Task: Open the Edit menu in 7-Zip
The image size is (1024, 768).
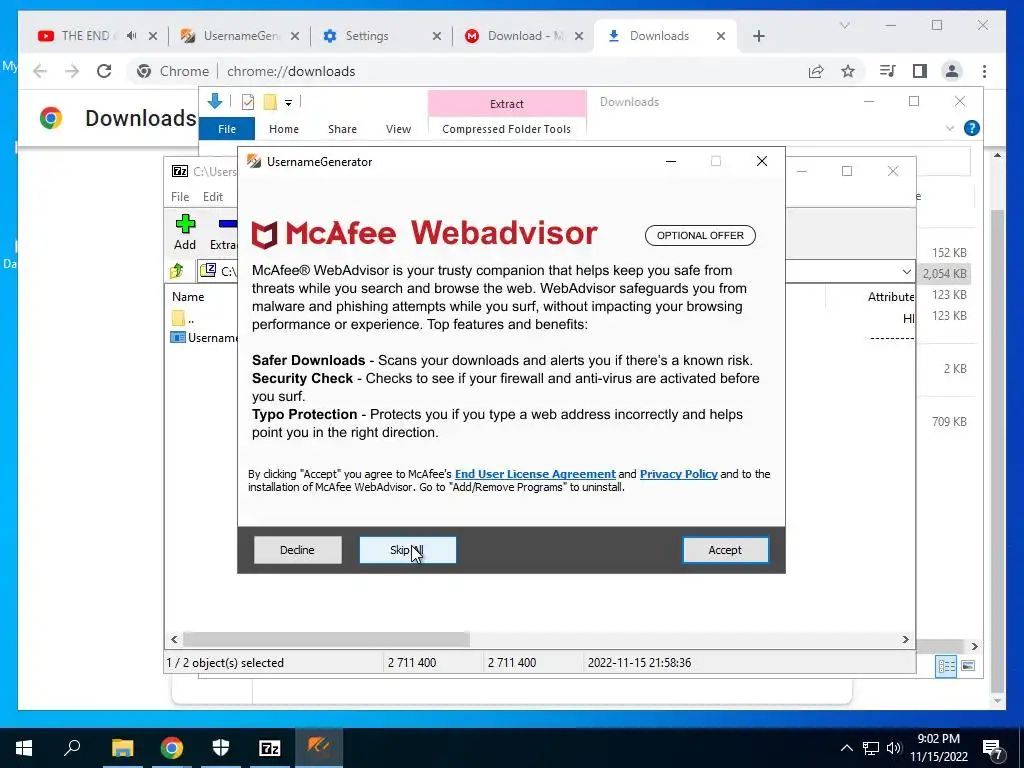Action: [x=213, y=197]
